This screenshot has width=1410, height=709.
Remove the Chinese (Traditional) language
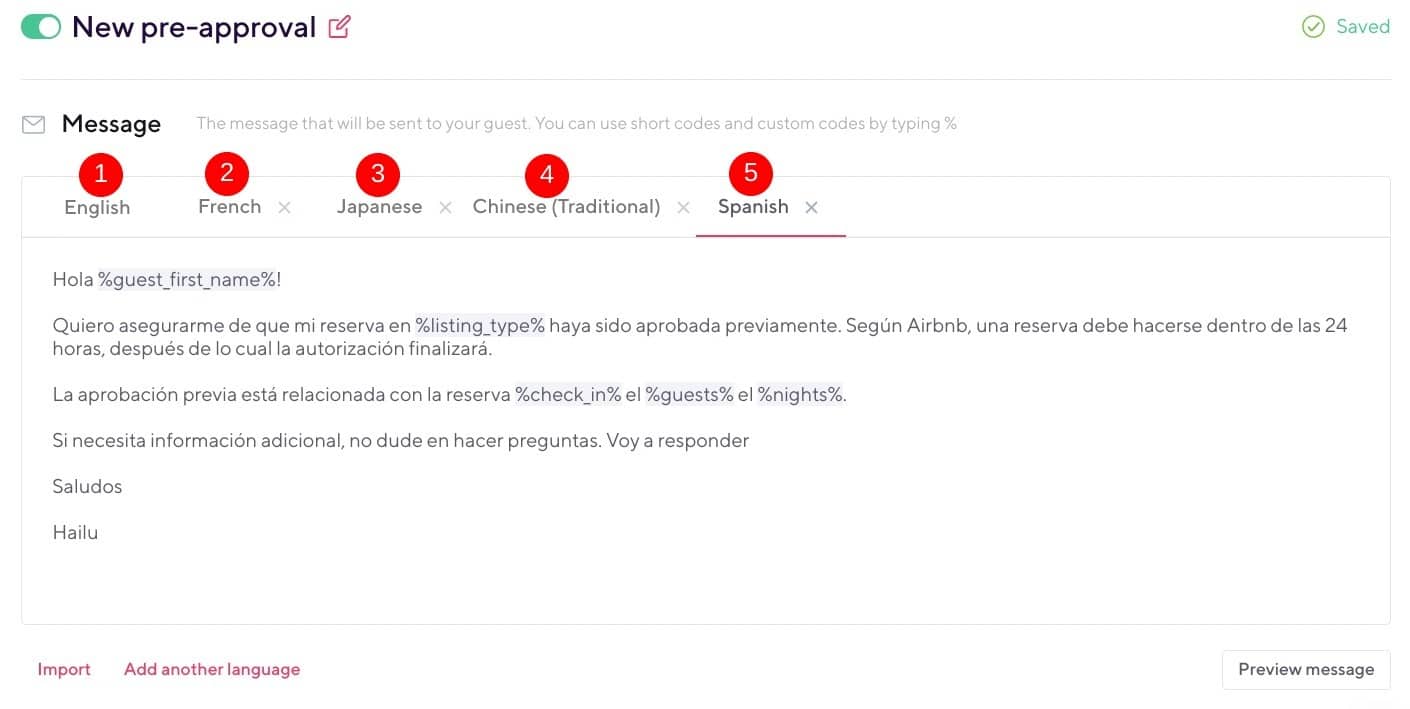(683, 208)
